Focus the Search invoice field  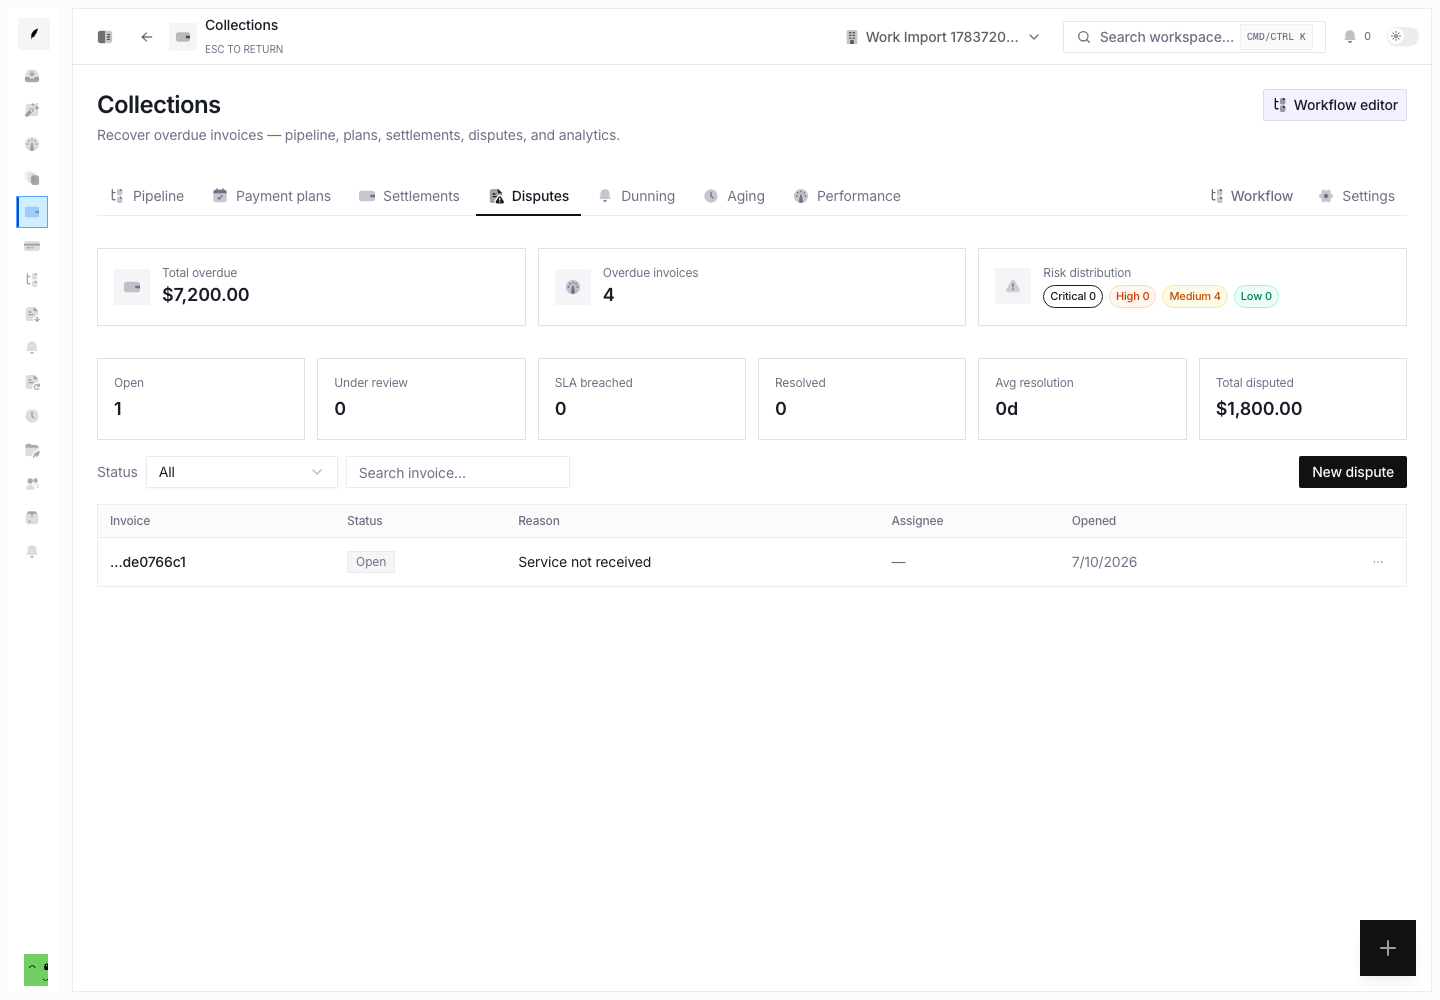click(x=458, y=472)
